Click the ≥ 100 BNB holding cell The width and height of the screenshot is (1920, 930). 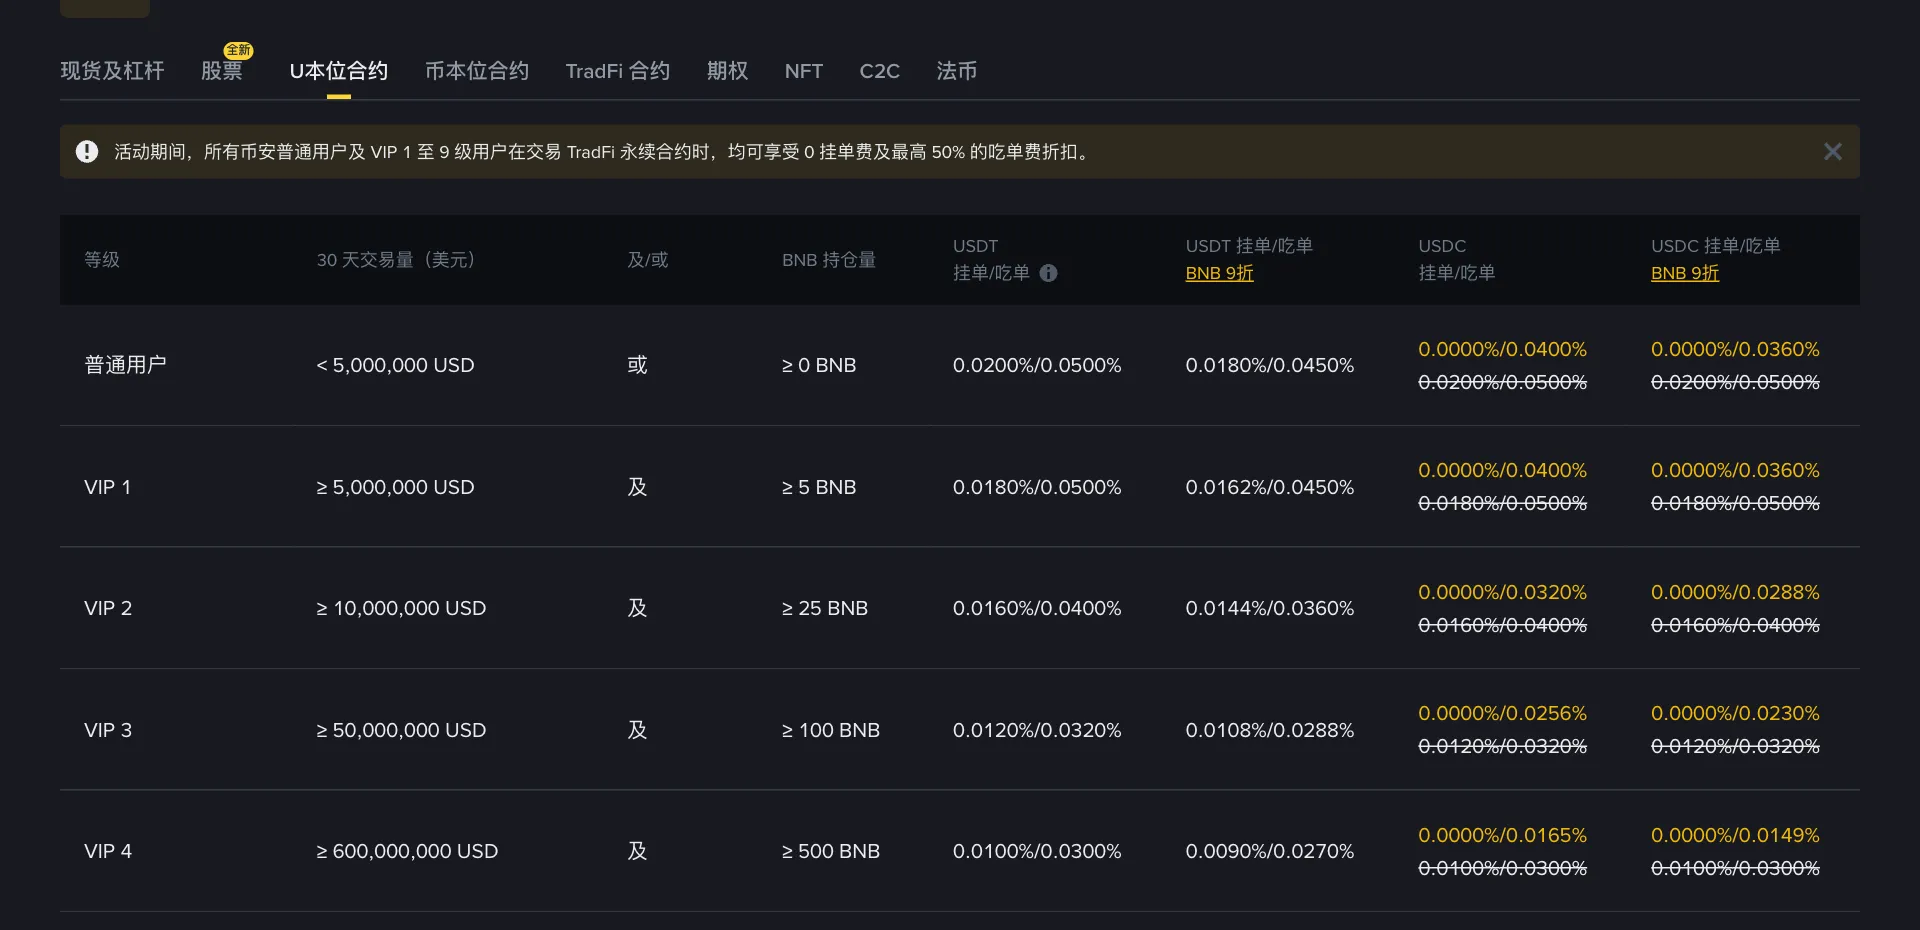point(831,730)
